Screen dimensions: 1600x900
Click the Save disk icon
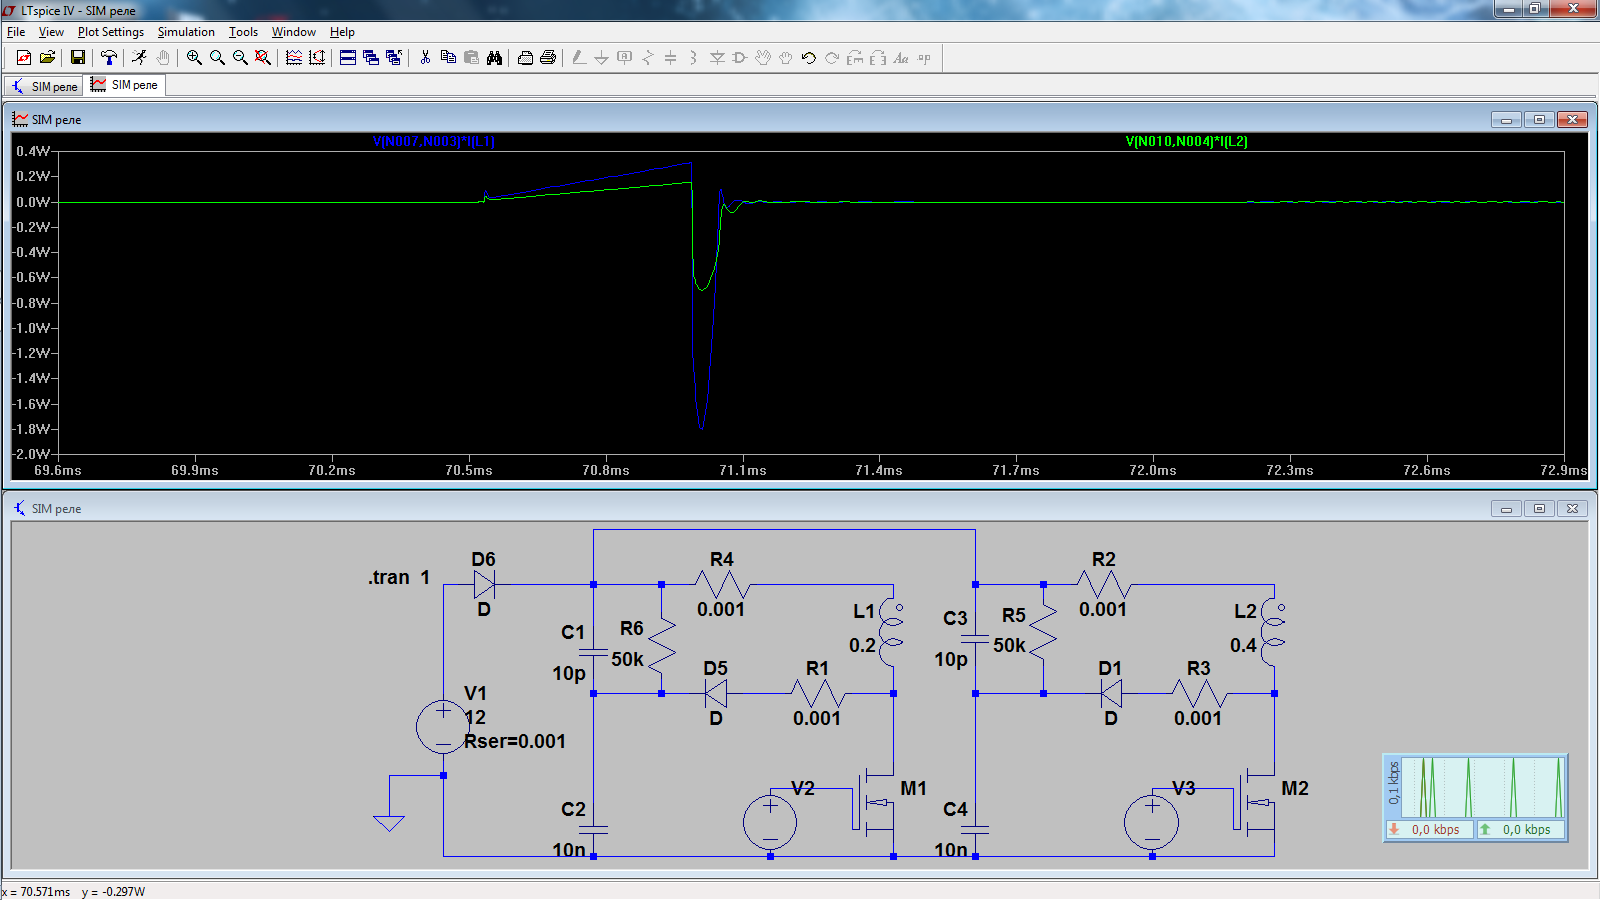click(77, 58)
